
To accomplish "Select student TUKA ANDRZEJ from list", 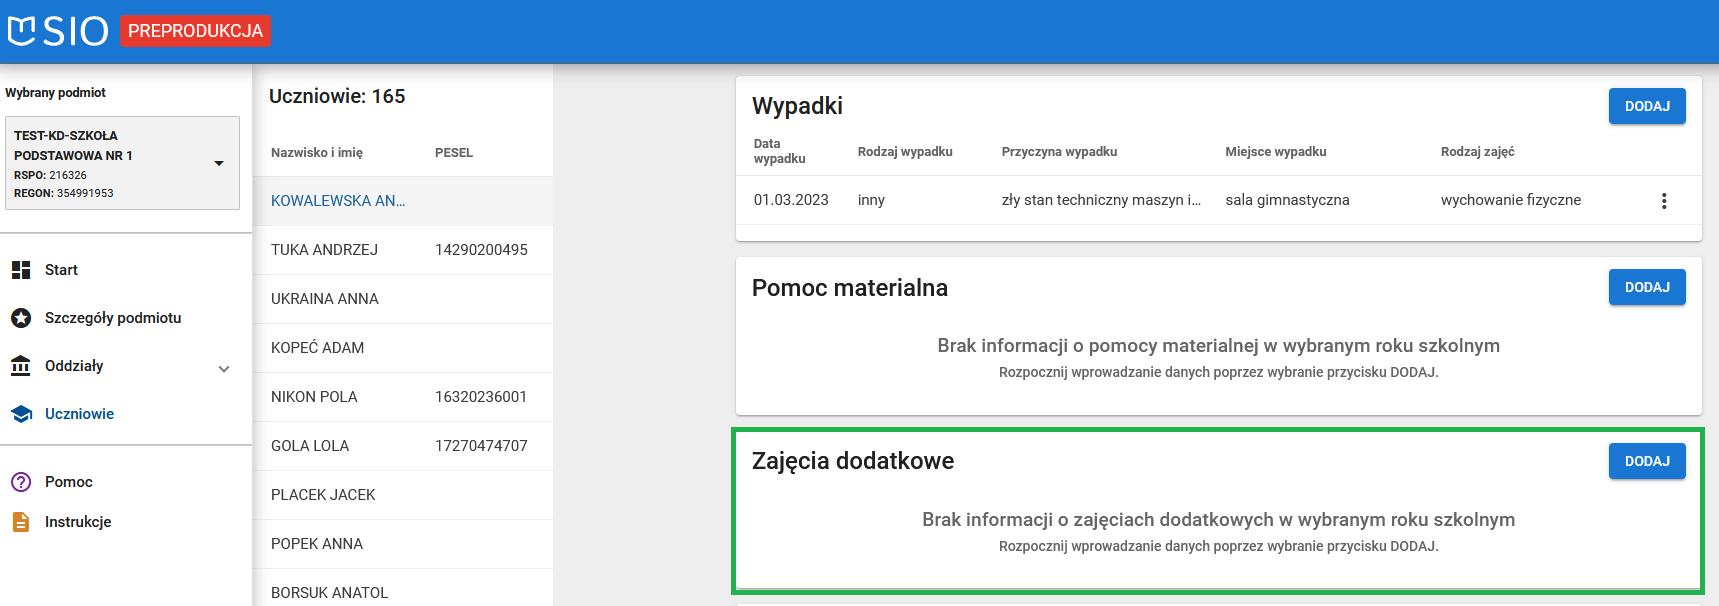I will click(x=324, y=250).
